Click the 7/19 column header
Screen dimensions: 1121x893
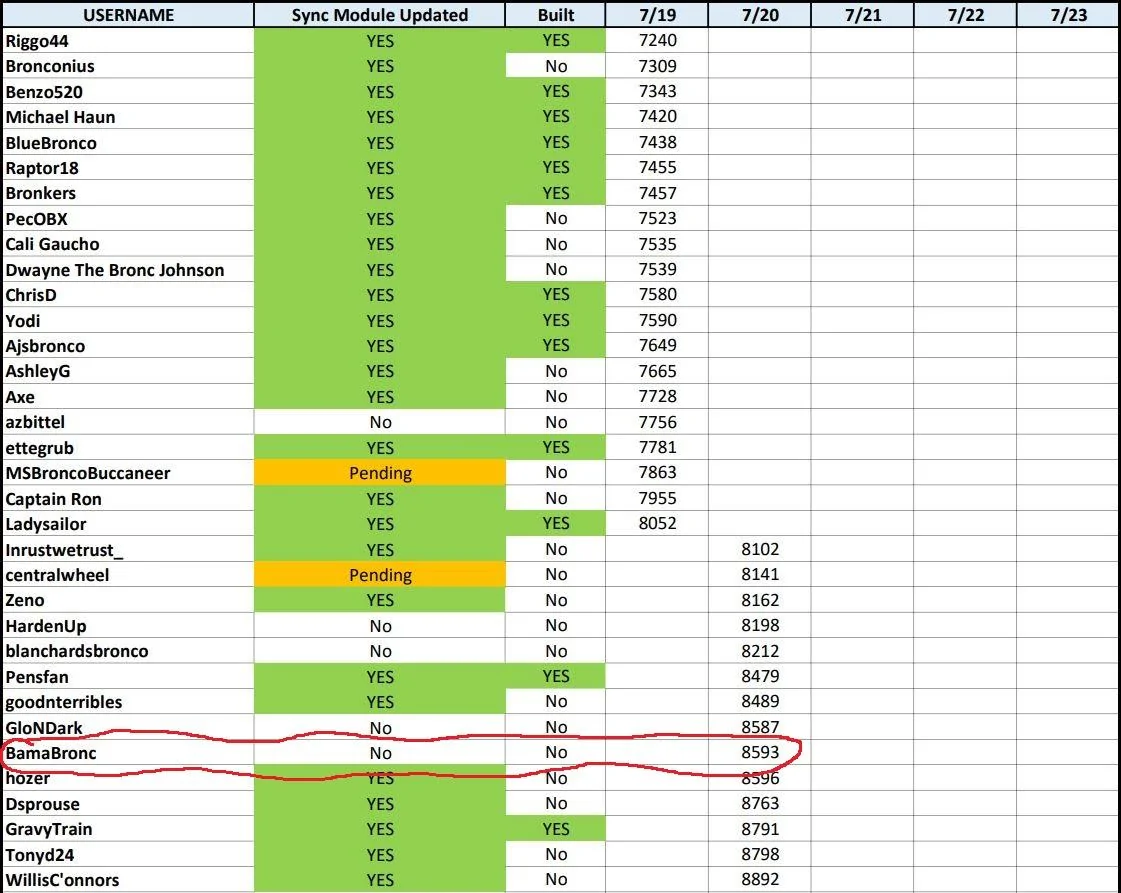(657, 15)
